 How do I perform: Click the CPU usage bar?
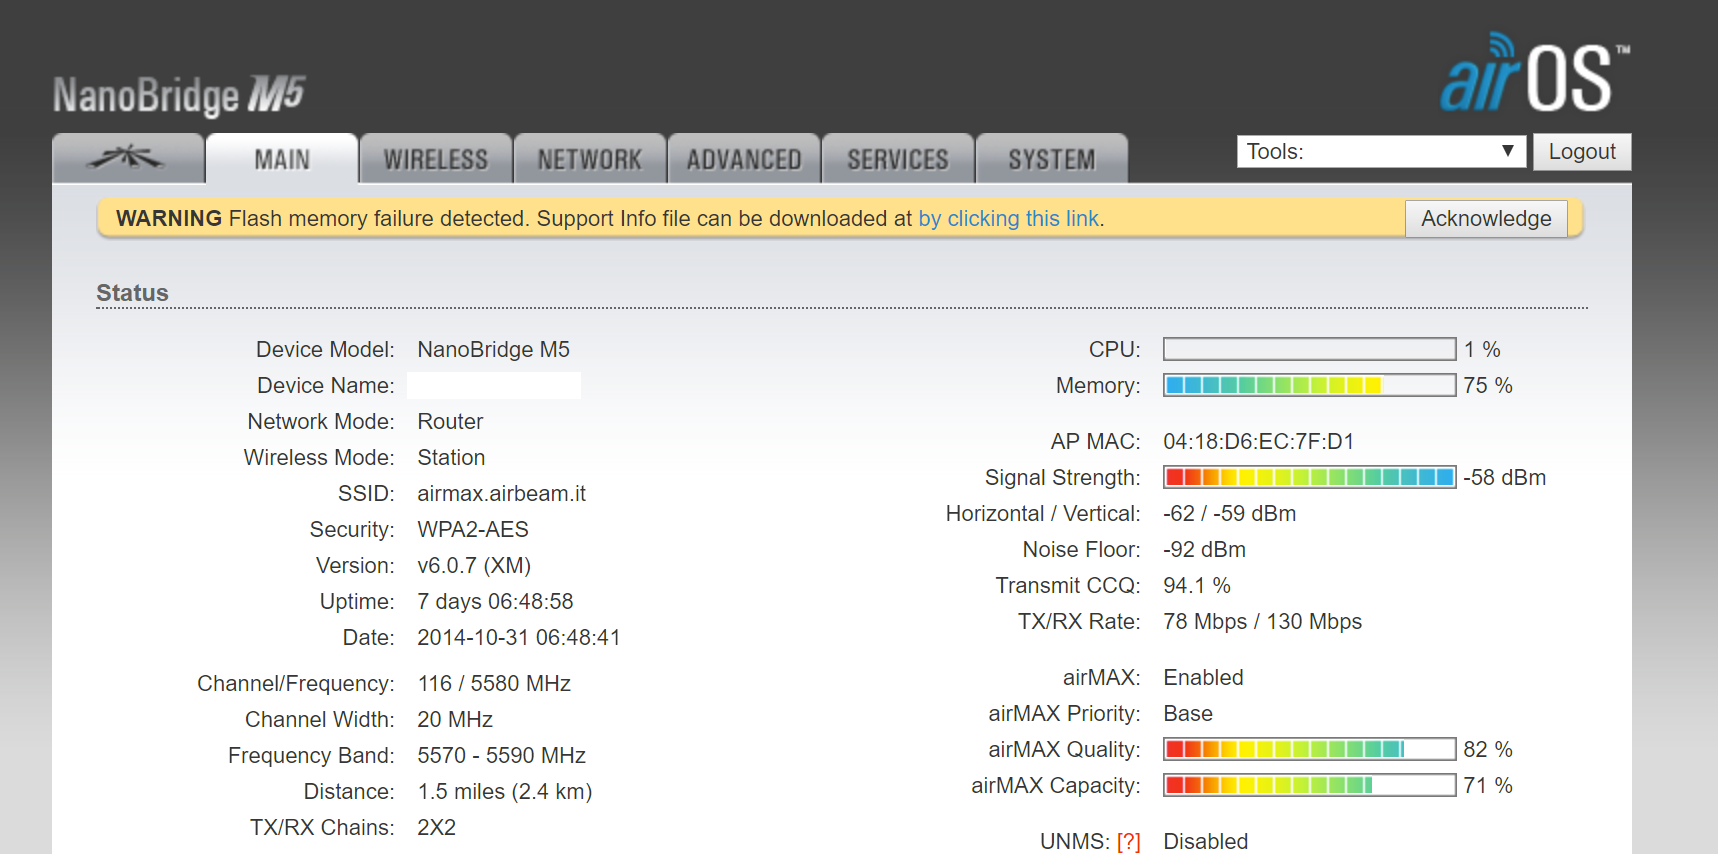[1309, 349]
